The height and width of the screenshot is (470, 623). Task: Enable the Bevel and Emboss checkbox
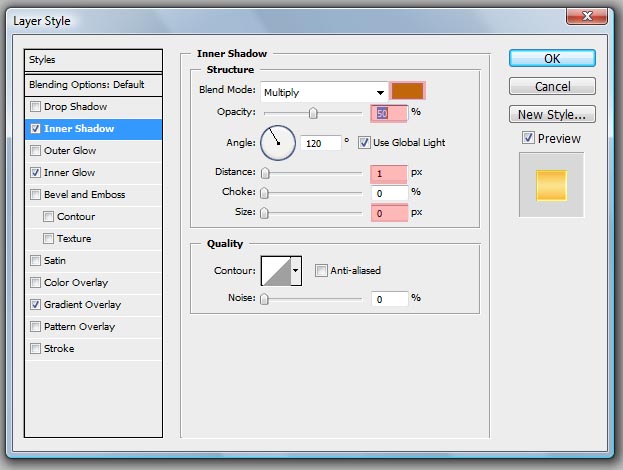(35, 195)
